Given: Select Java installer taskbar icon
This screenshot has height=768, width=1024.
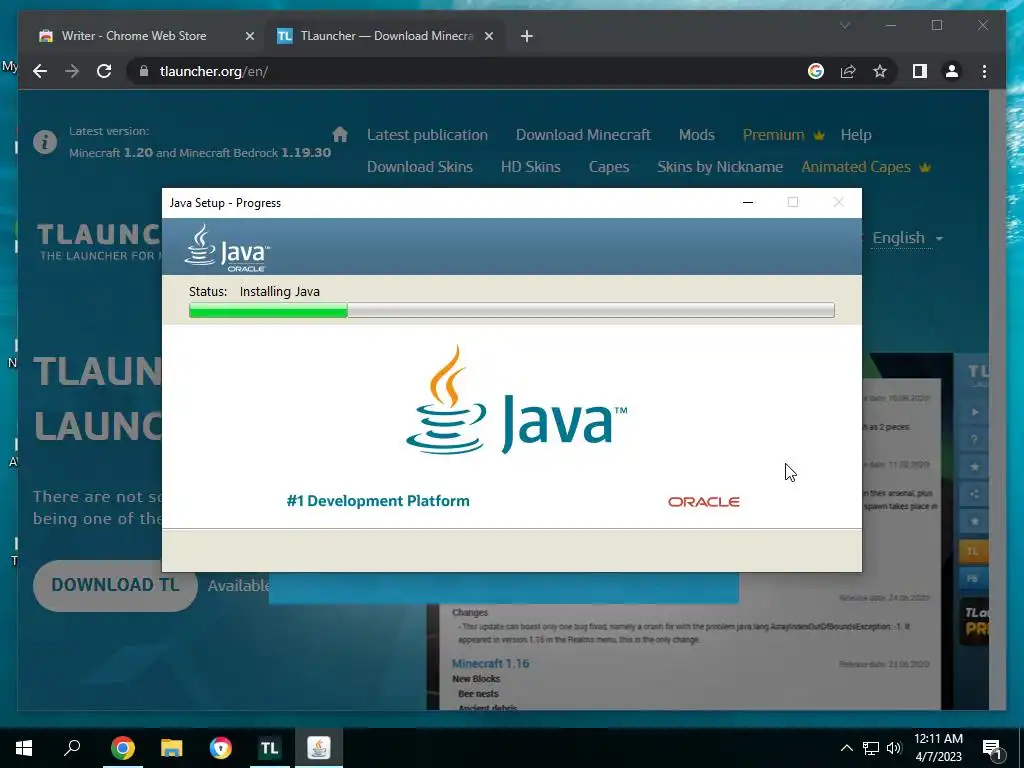Looking at the screenshot, I should coord(319,748).
